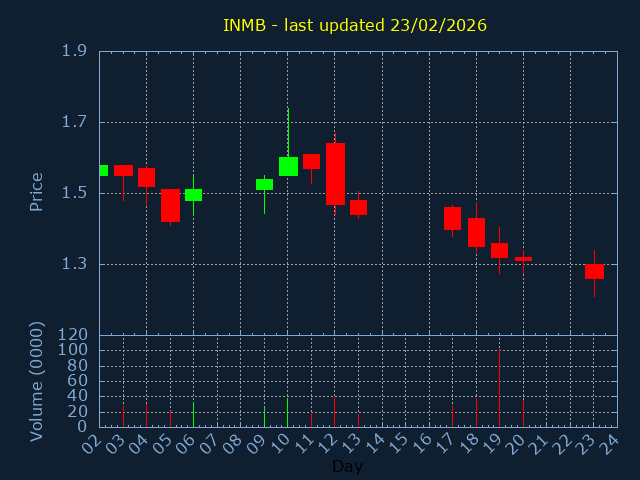The height and width of the screenshot is (480, 640).
Task: Click the red candlestick on day 05
Action: pyautogui.click(x=170, y=205)
